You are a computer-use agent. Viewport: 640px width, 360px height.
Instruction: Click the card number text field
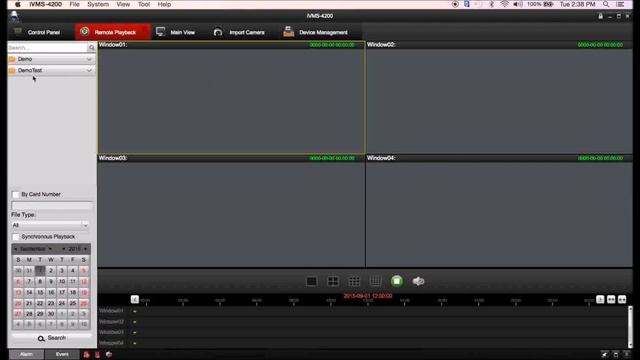[52, 205]
